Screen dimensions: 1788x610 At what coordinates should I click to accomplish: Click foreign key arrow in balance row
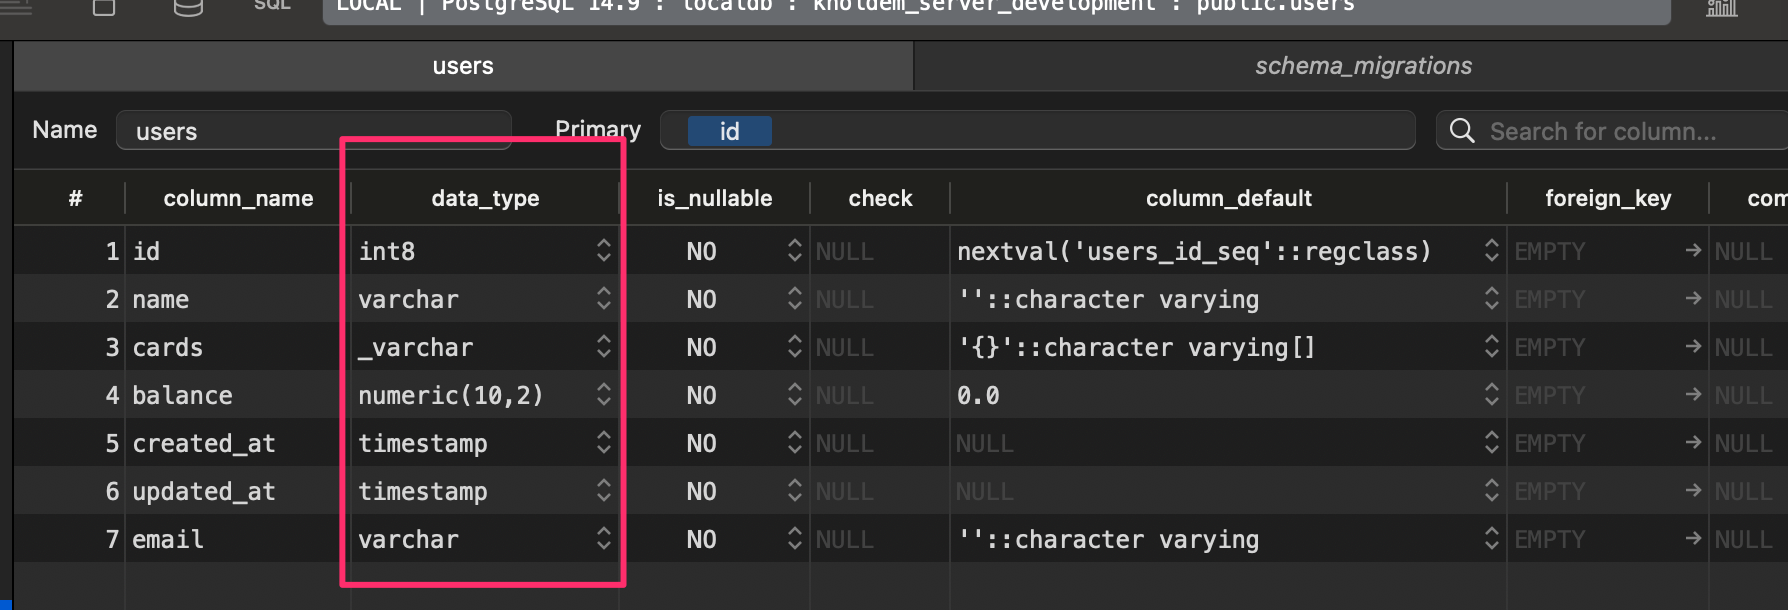(x=1693, y=395)
